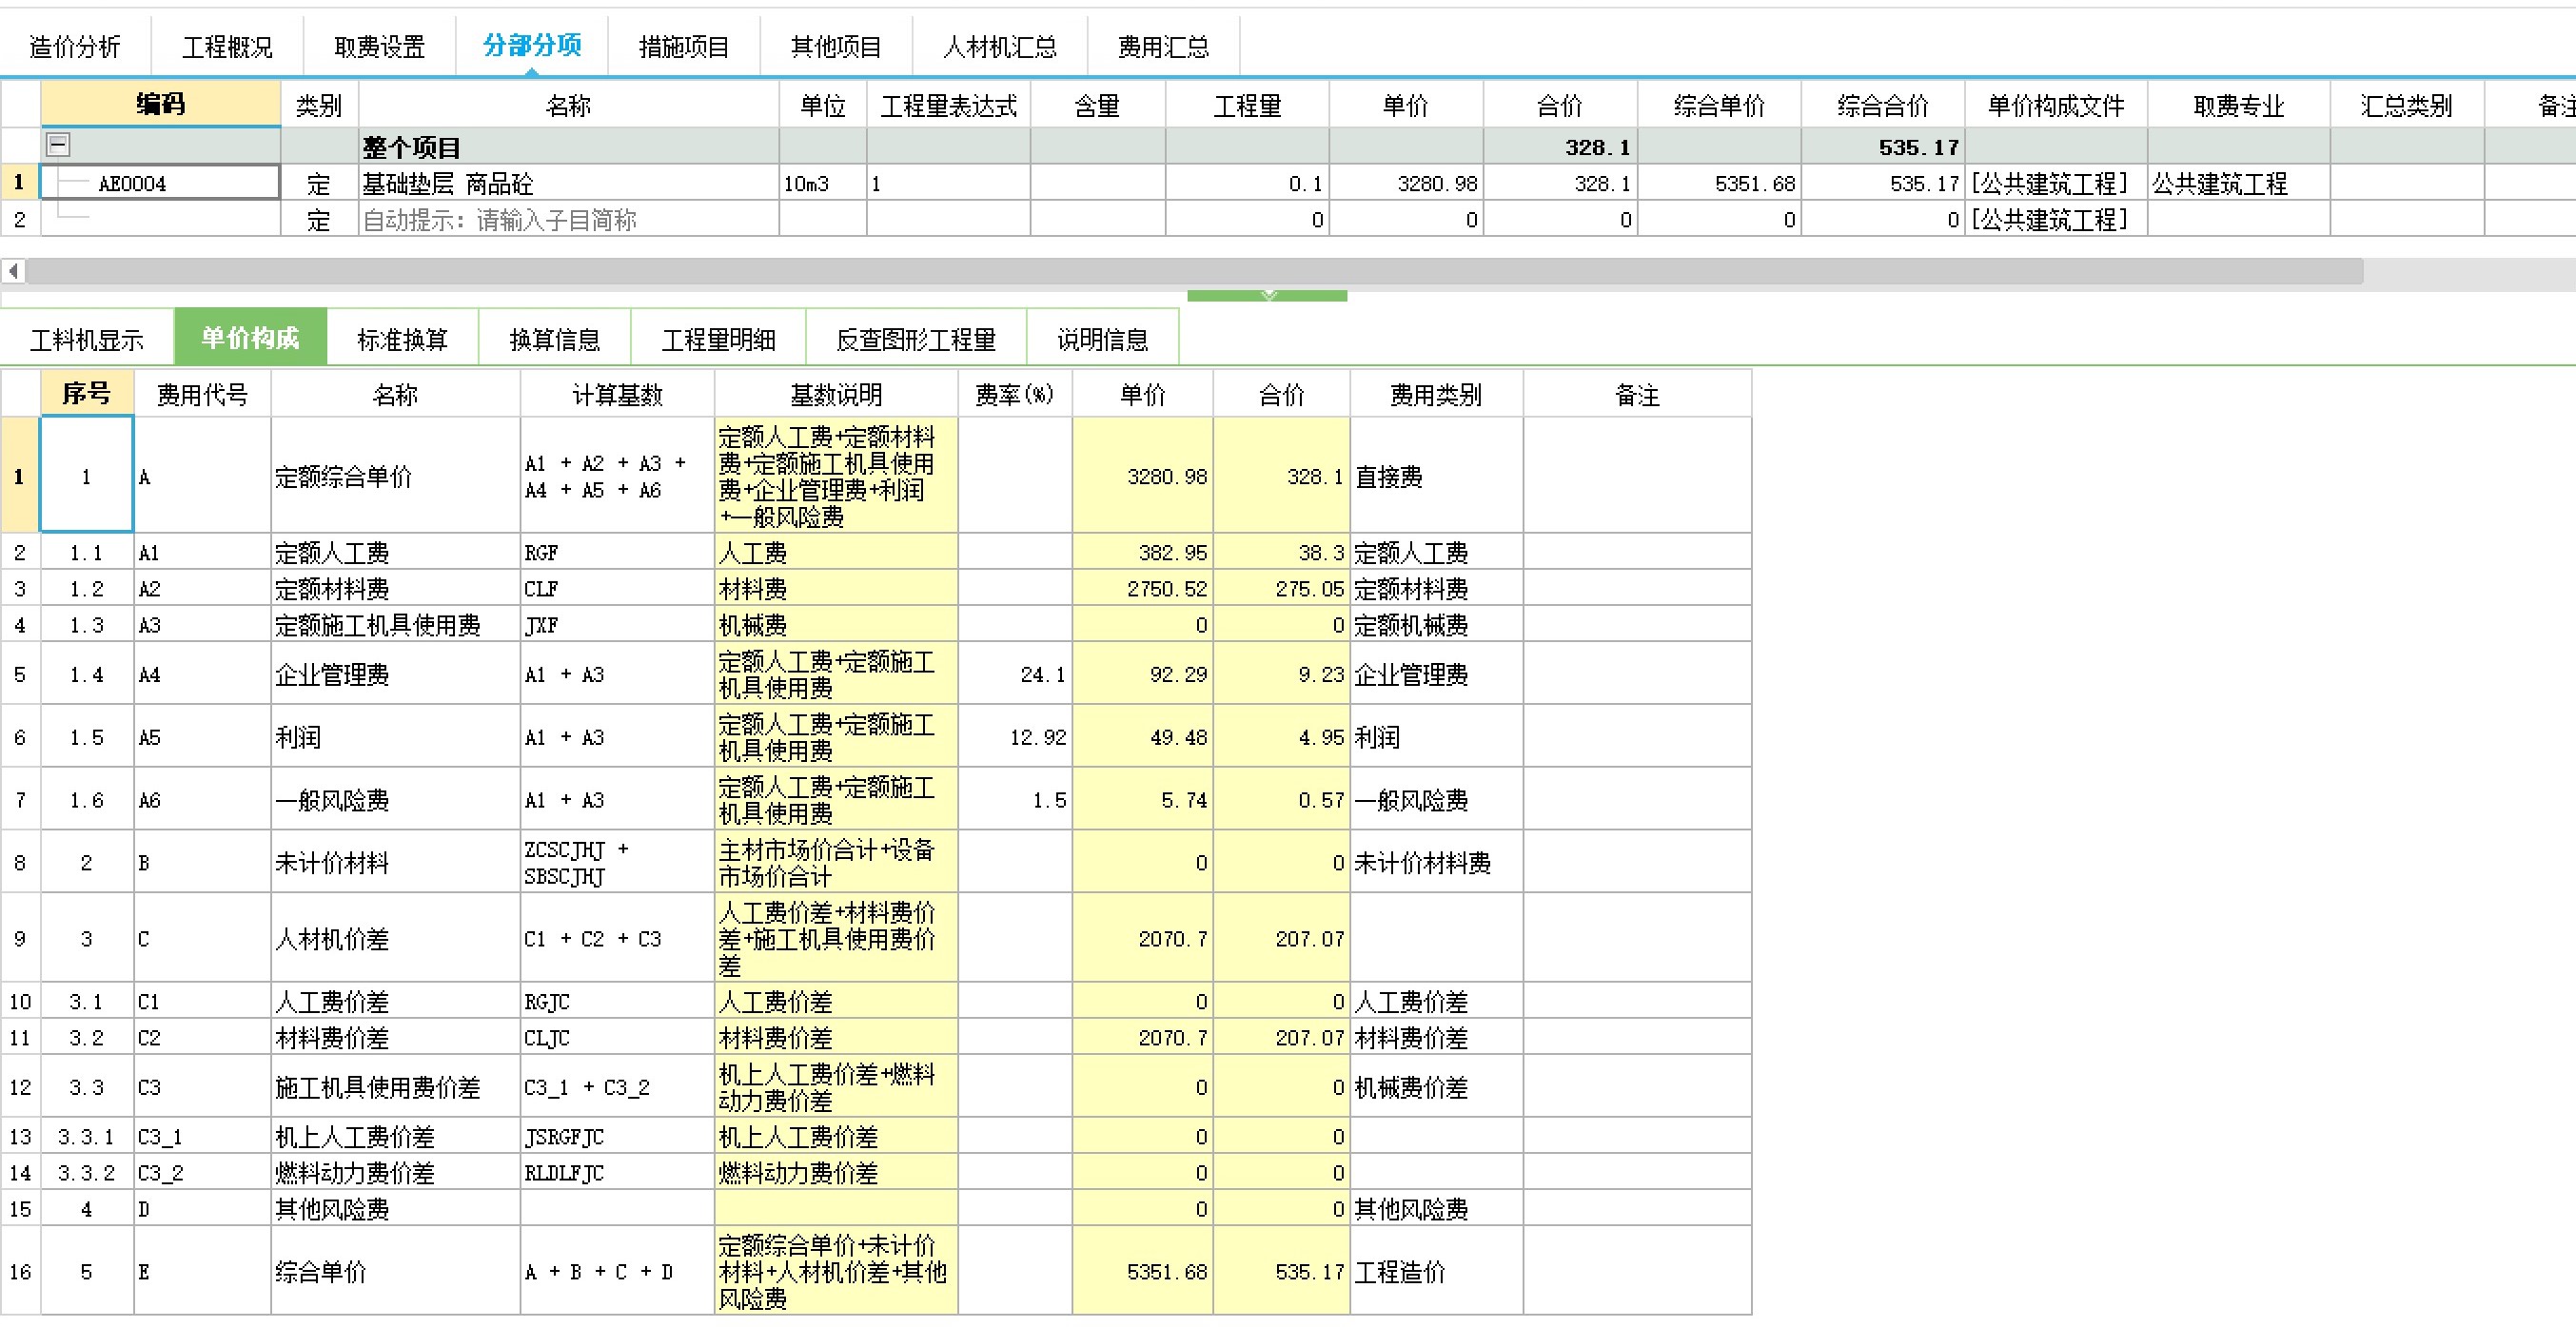
Task: Select the 定额人工费 name cell
Action: [395, 552]
